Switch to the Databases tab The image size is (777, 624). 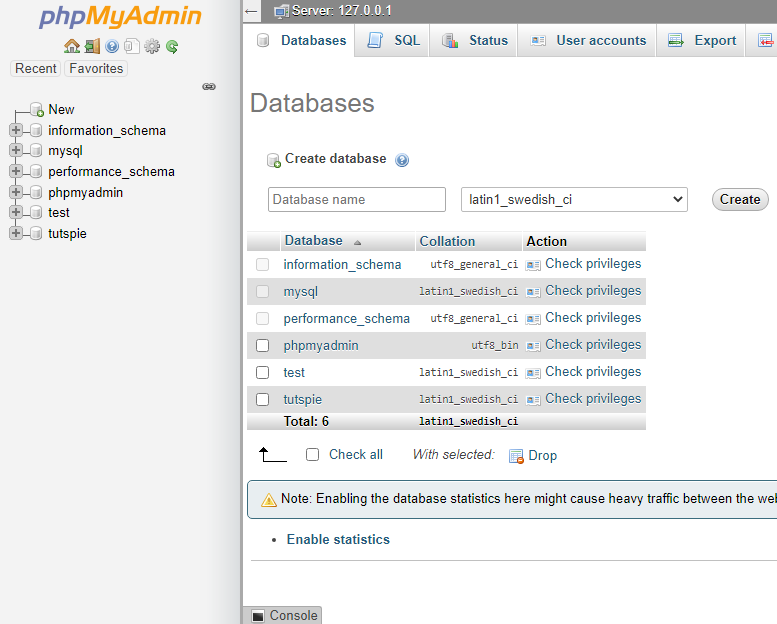pyautogui.click(x=300, y=41)
